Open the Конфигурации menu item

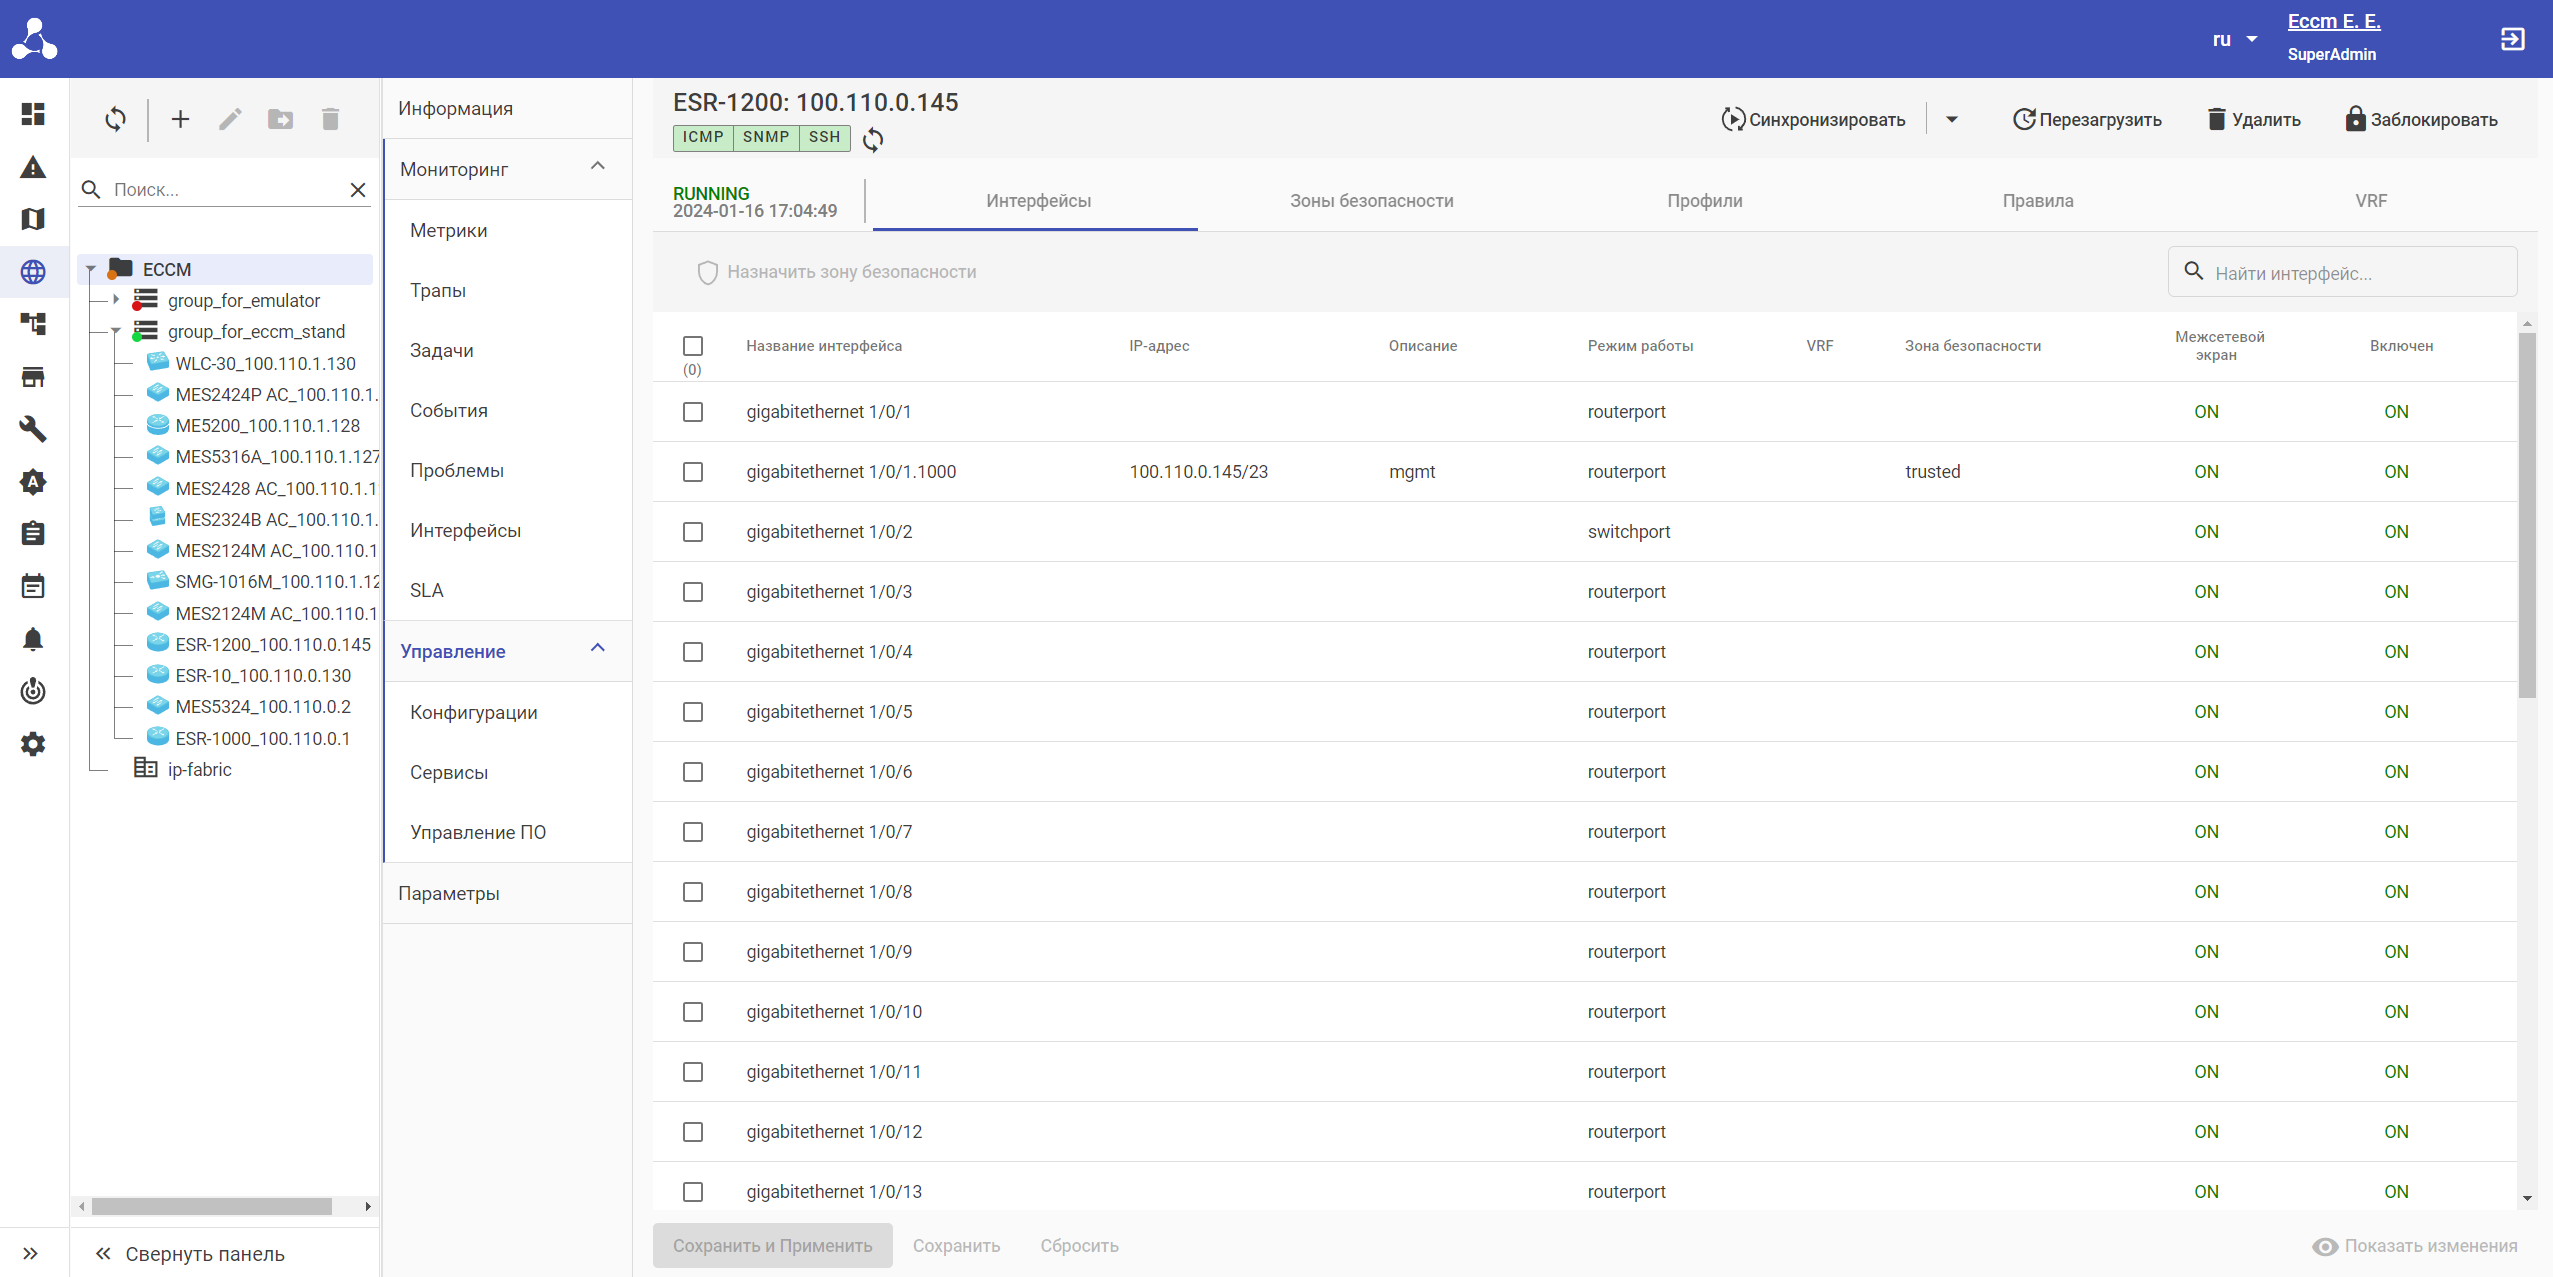473,712
